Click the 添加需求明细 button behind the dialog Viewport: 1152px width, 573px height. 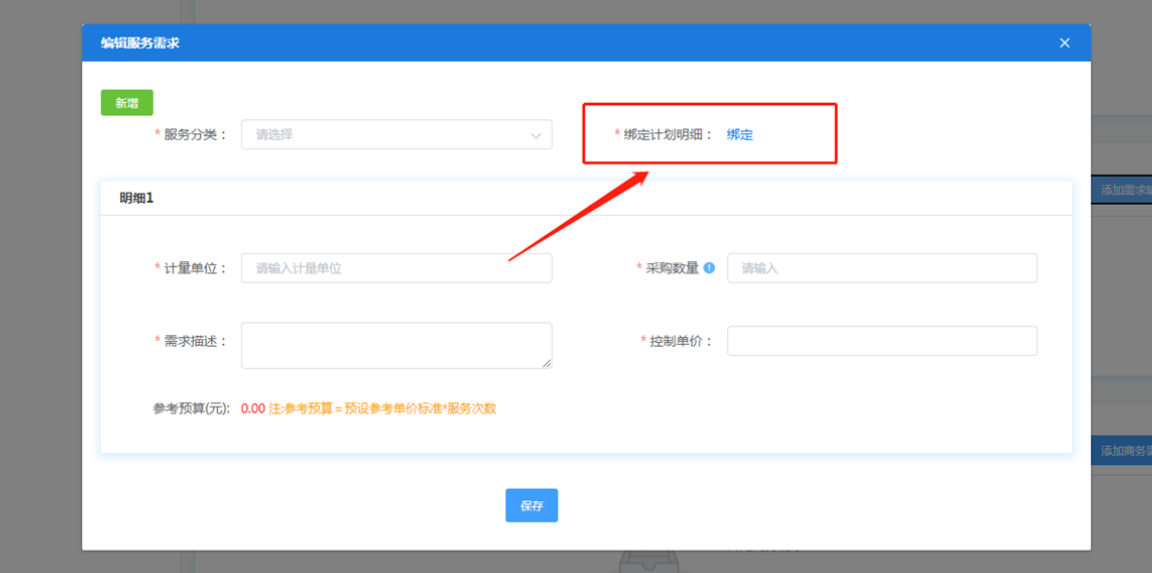[1120, 190]
